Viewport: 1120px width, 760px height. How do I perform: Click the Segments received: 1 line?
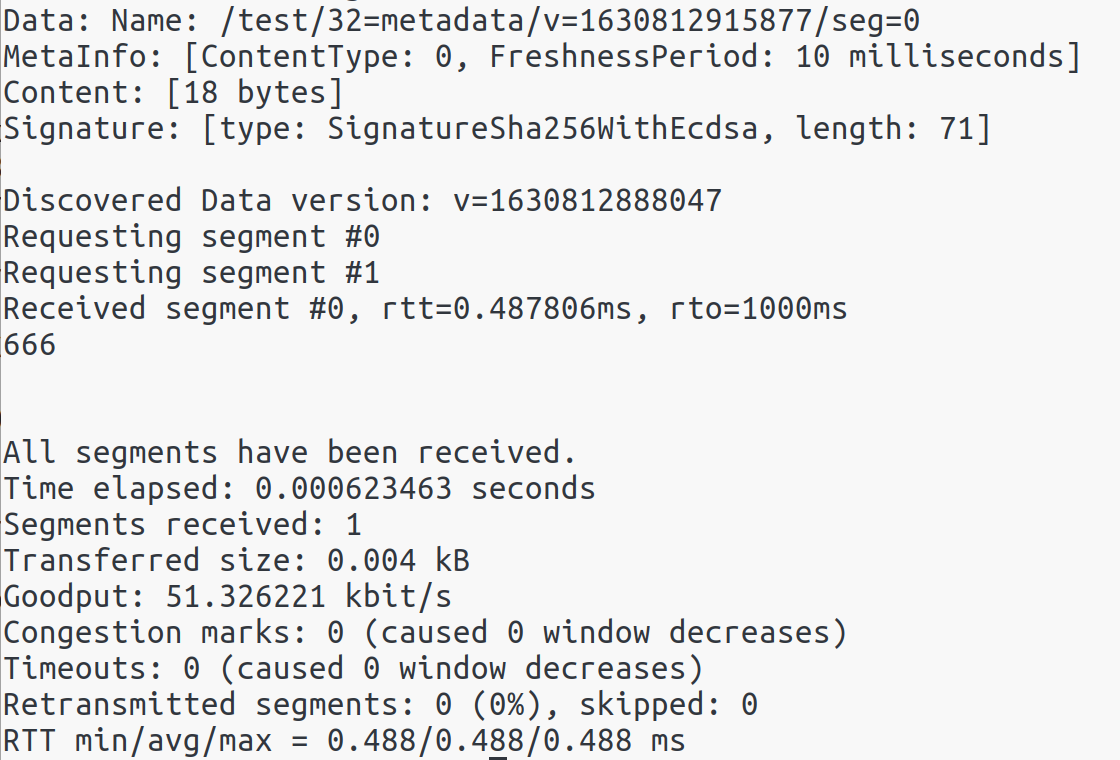pyautogui.click(x=182, y=525)
